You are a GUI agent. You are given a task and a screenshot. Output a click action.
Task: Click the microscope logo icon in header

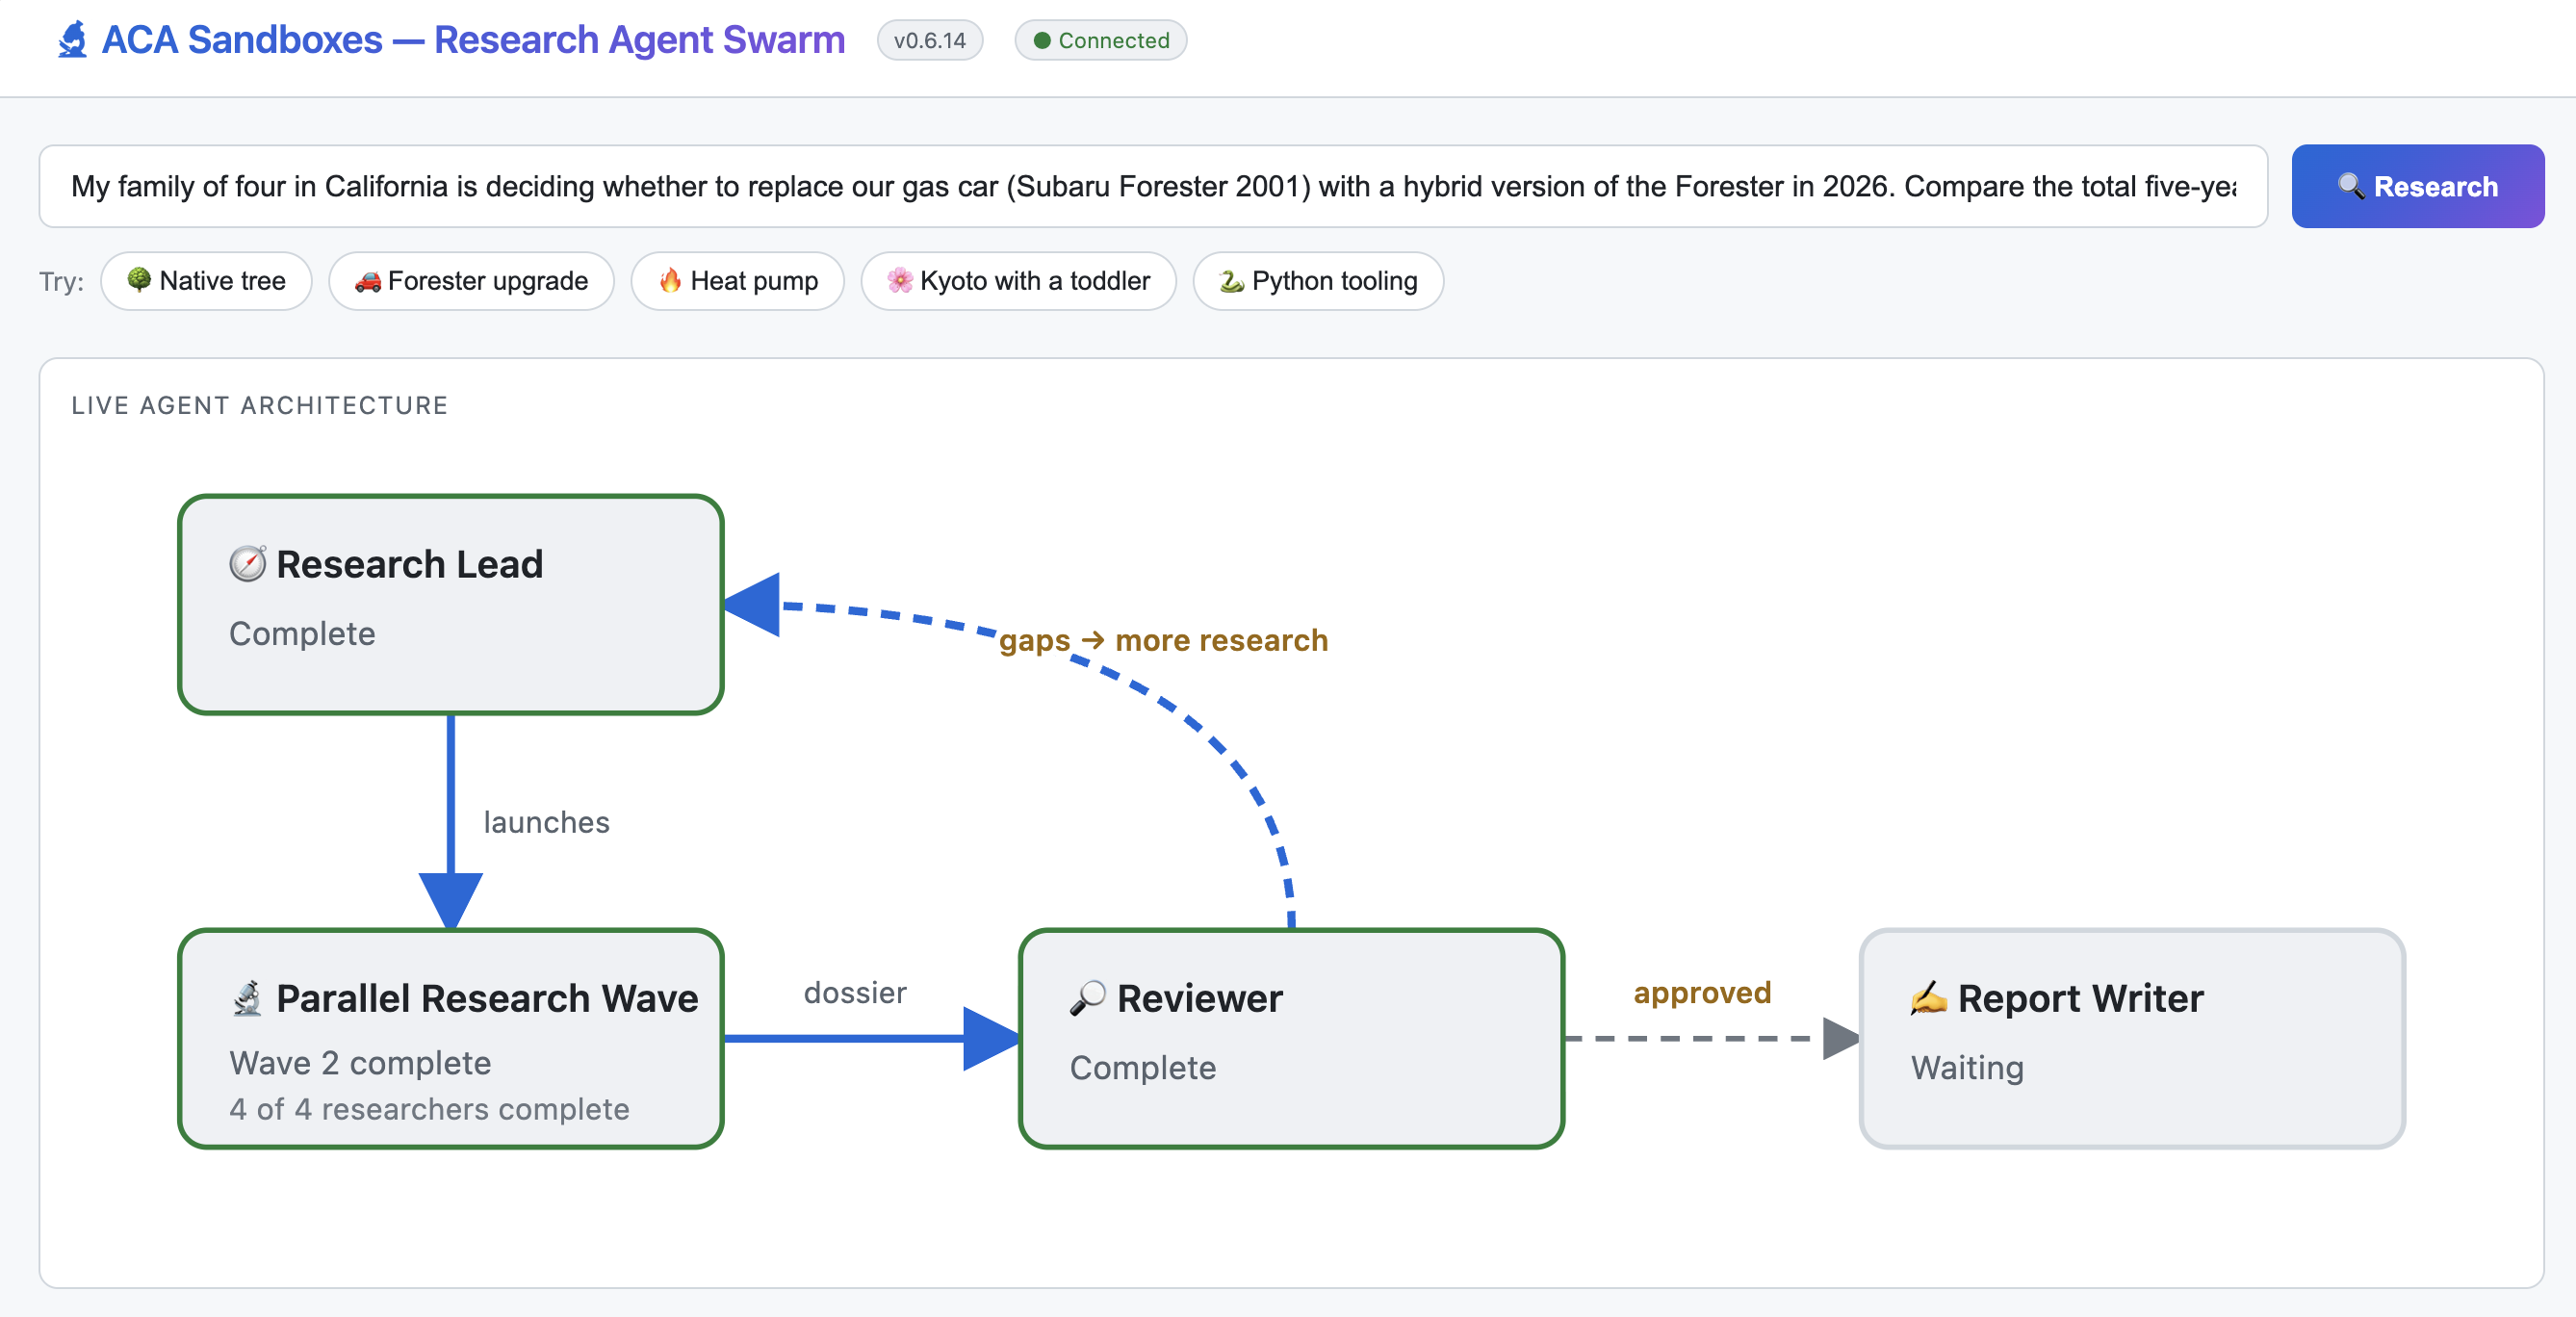[72, 40]
